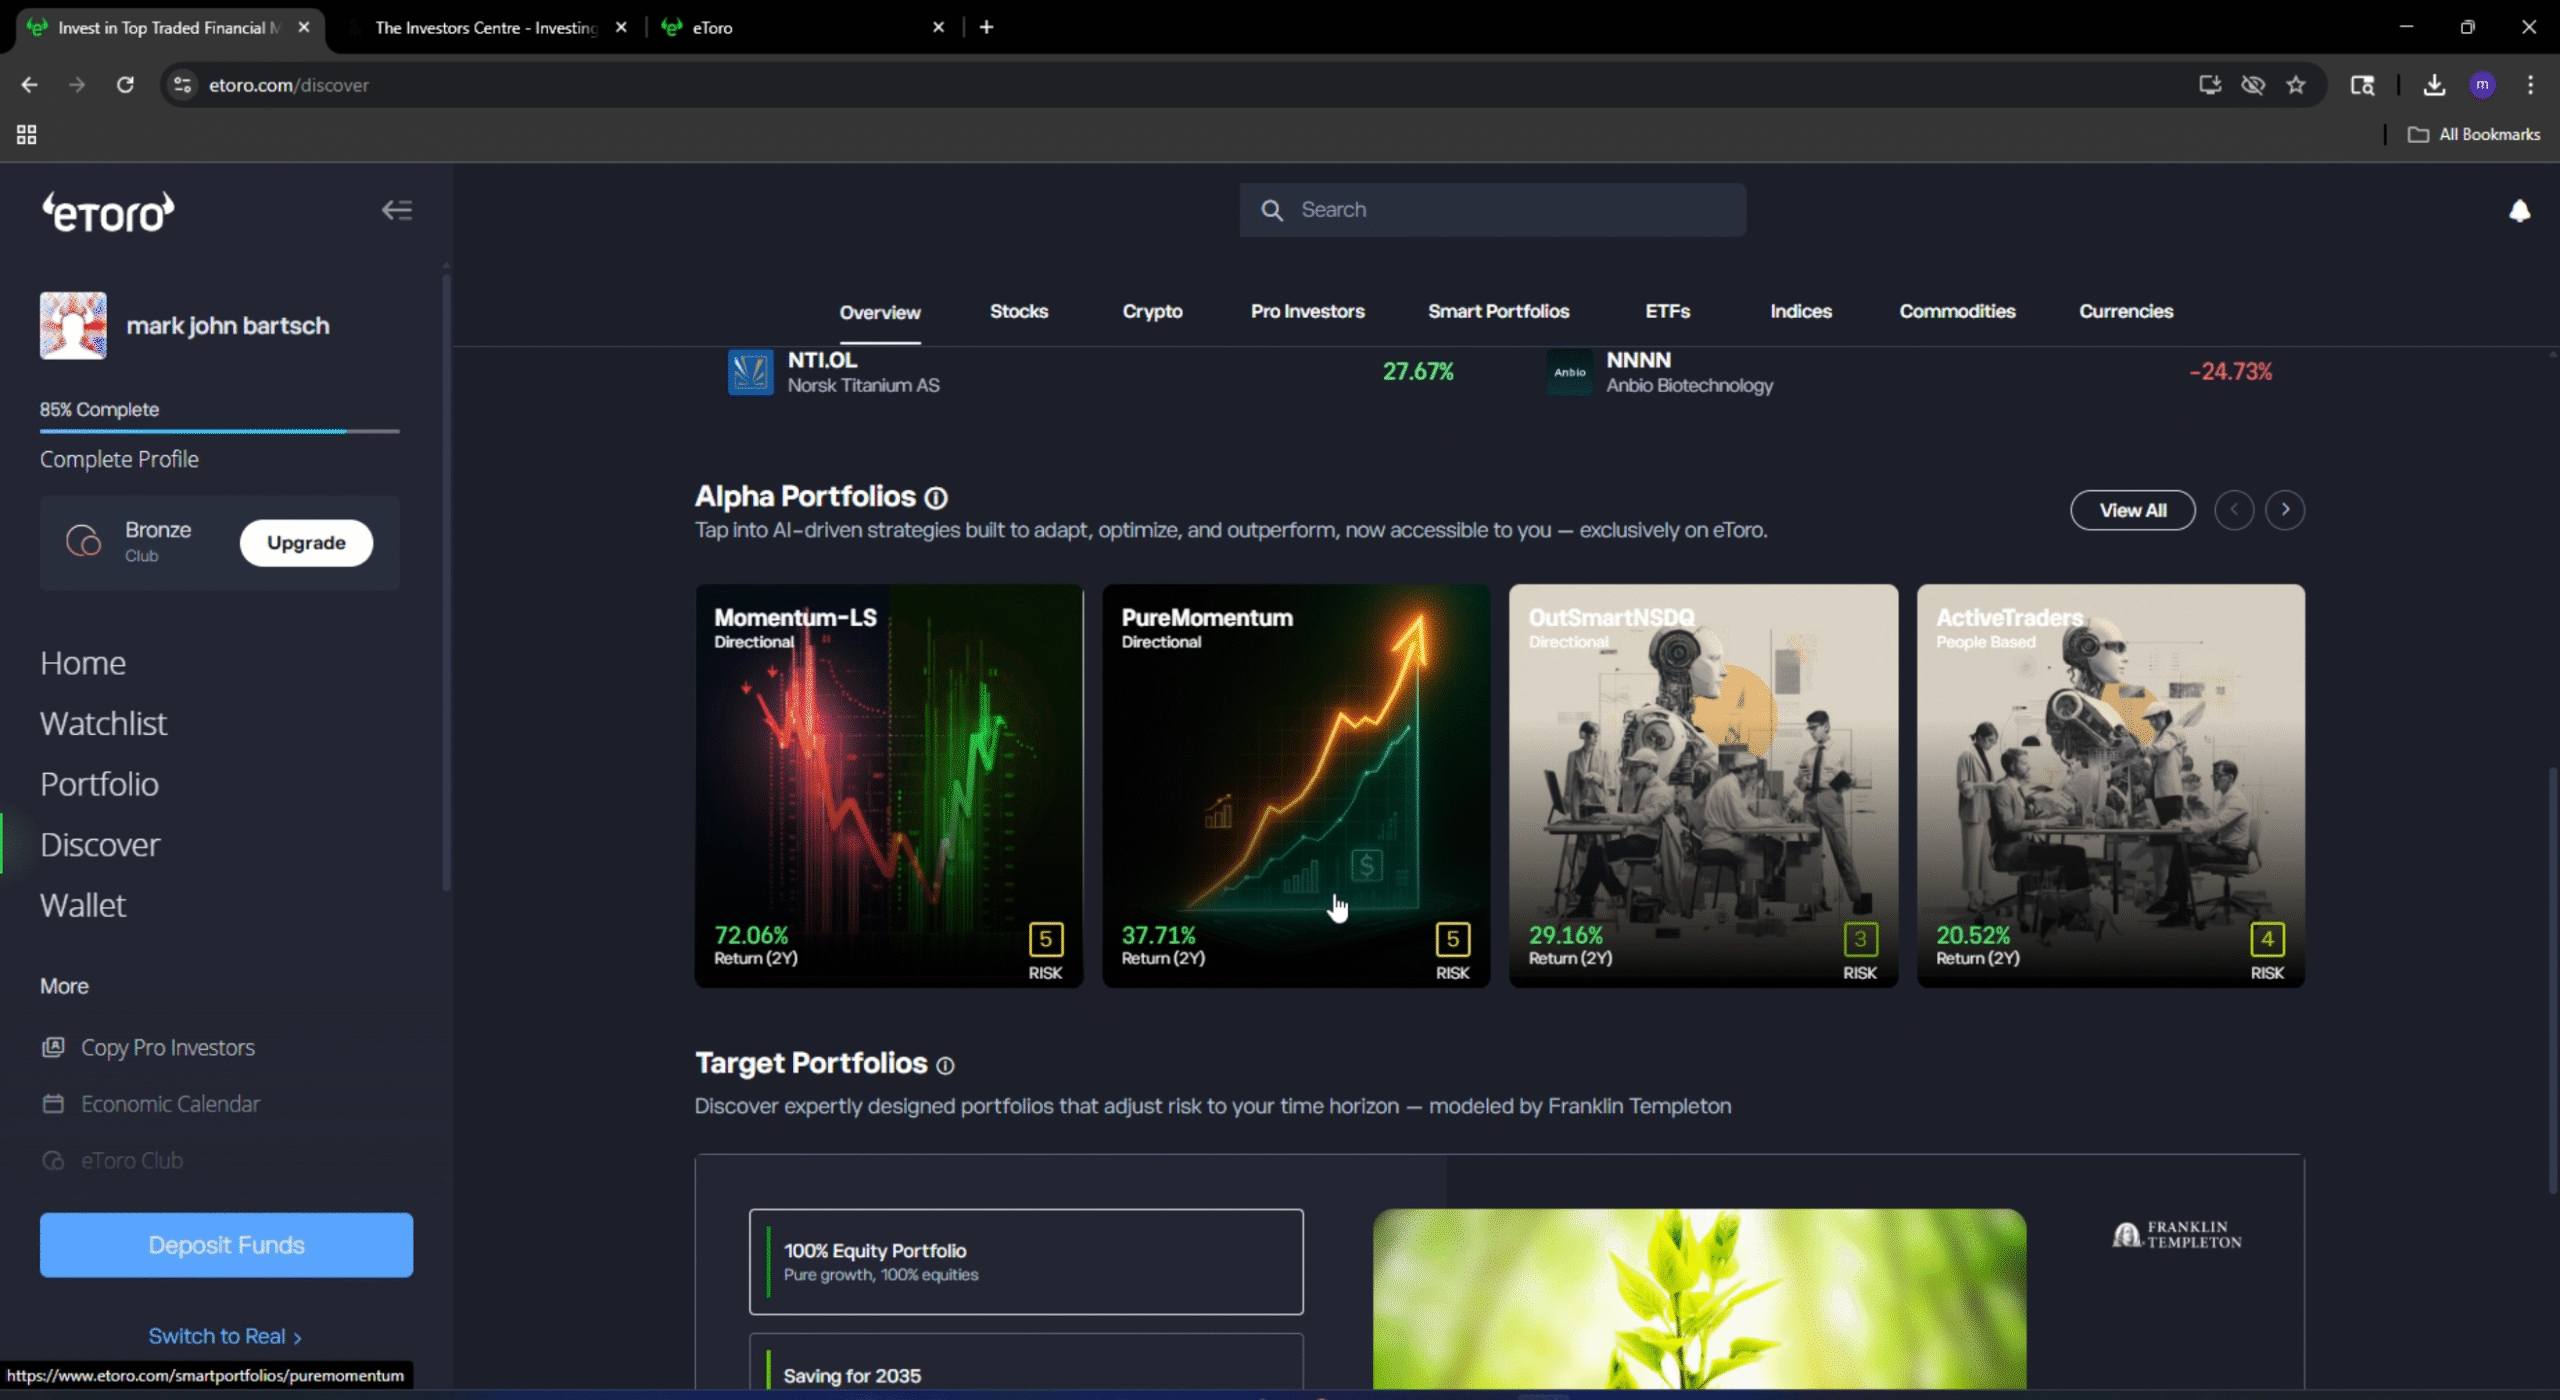
Task: Open a new browser tab
Action: click(x=987, y=27)
